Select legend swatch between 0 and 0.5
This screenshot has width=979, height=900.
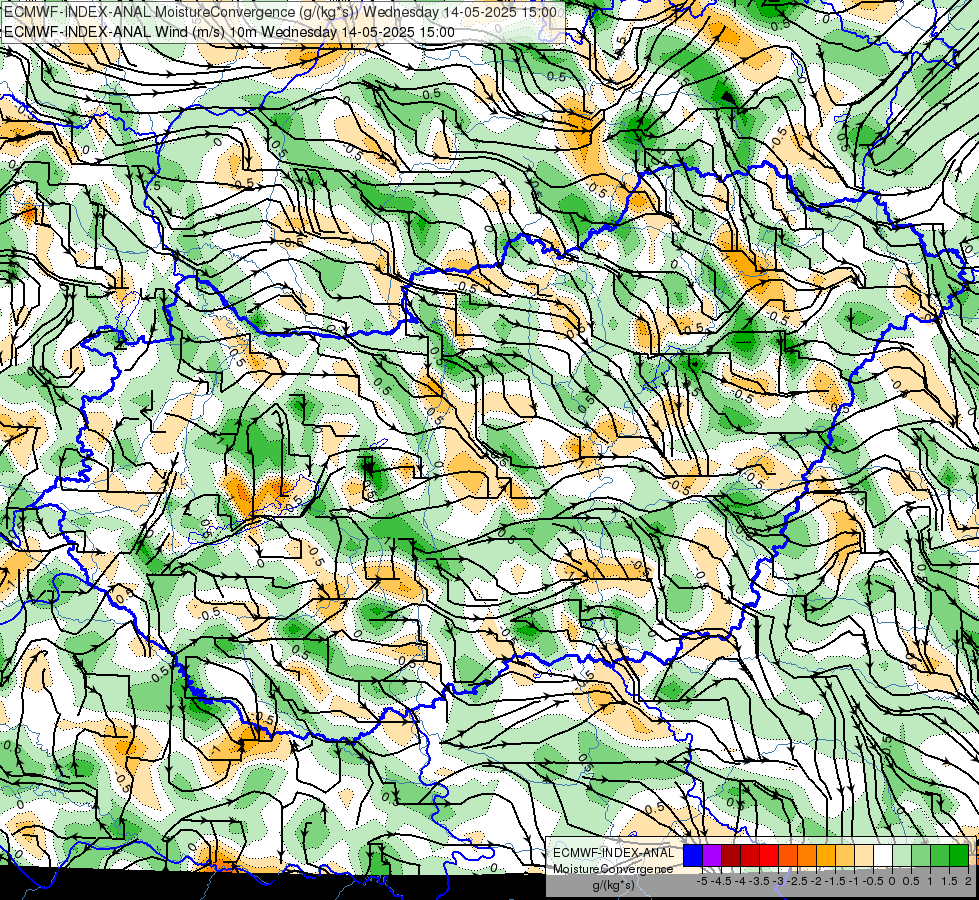coord(902,855)
